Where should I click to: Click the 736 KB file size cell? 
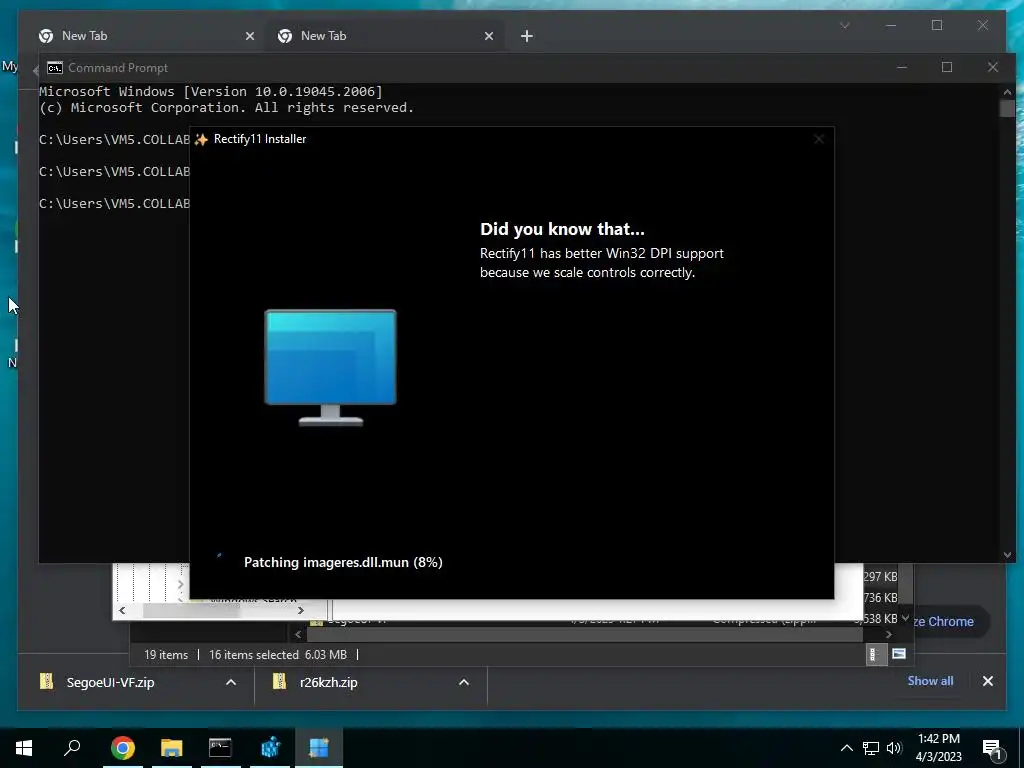pos(880,598)
